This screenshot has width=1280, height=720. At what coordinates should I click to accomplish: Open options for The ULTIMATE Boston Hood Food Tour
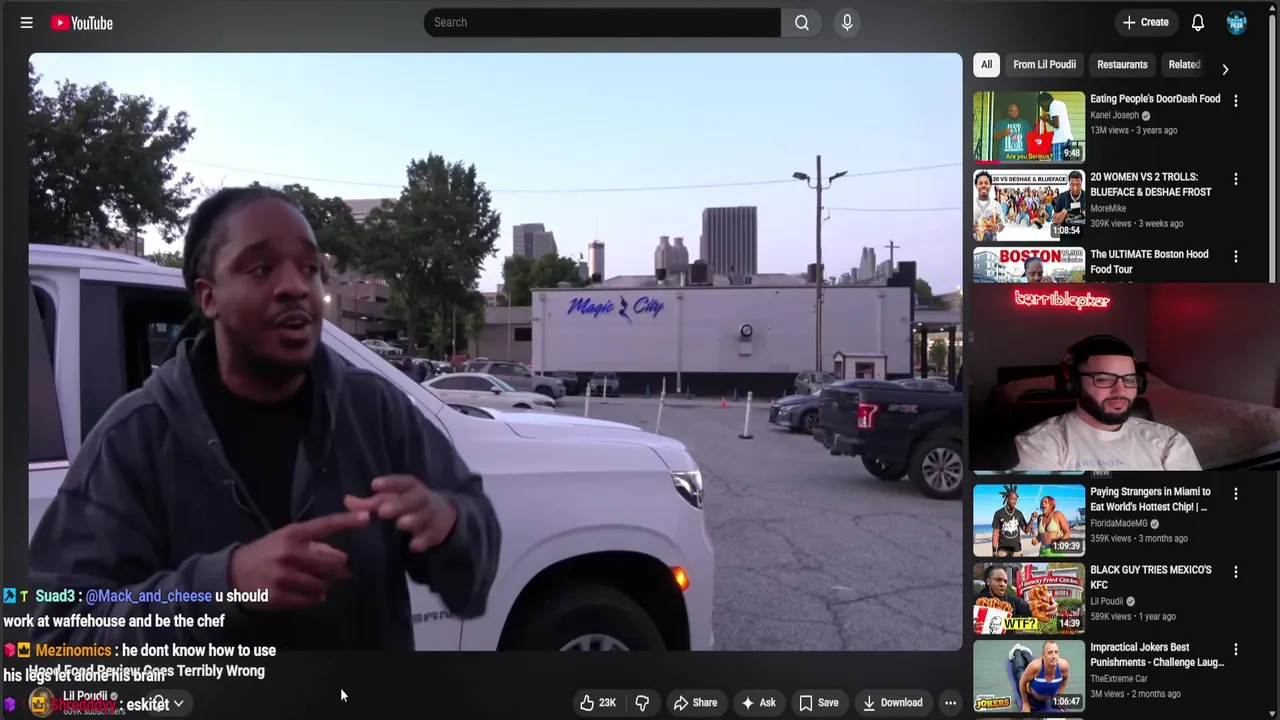pyautogui.click(x=1236, y=256)
